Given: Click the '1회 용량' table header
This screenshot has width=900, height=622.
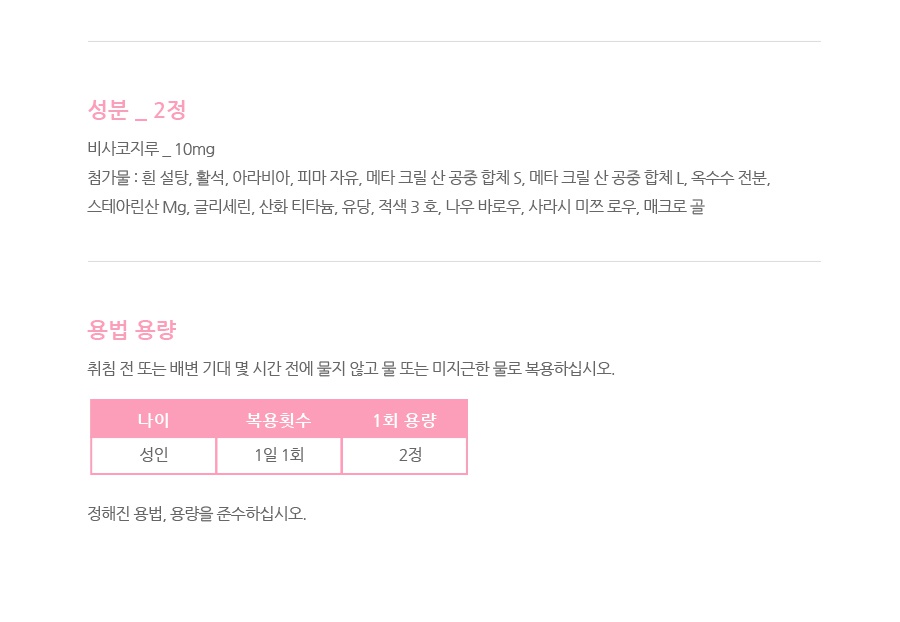Looking at the screenshot, I should coord(404,420).
